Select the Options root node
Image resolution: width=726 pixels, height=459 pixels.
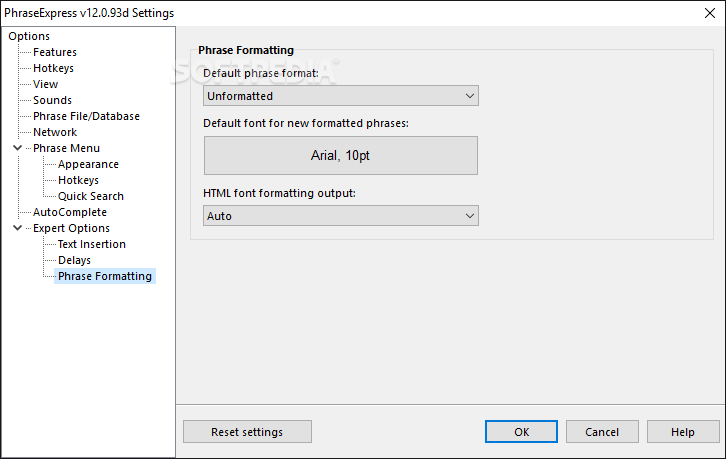(x=29, y=36)
